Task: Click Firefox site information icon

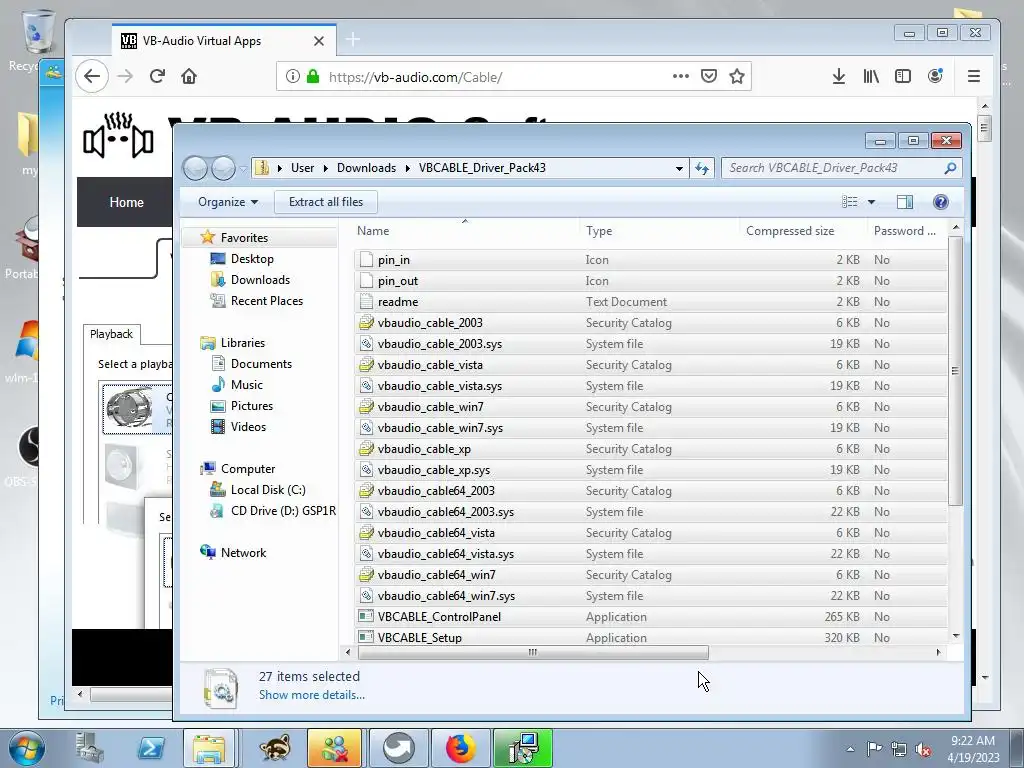Action: tap(293, 76)
